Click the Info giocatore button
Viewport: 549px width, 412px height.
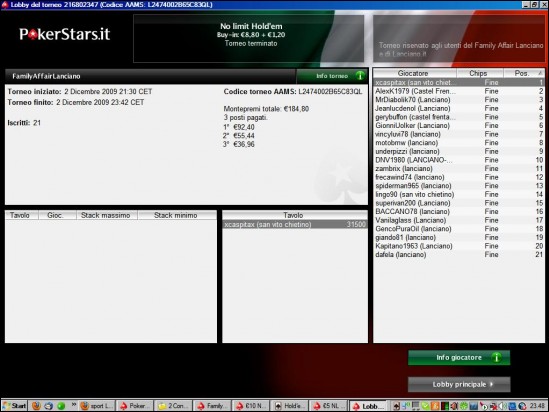(x=459, y=358)
